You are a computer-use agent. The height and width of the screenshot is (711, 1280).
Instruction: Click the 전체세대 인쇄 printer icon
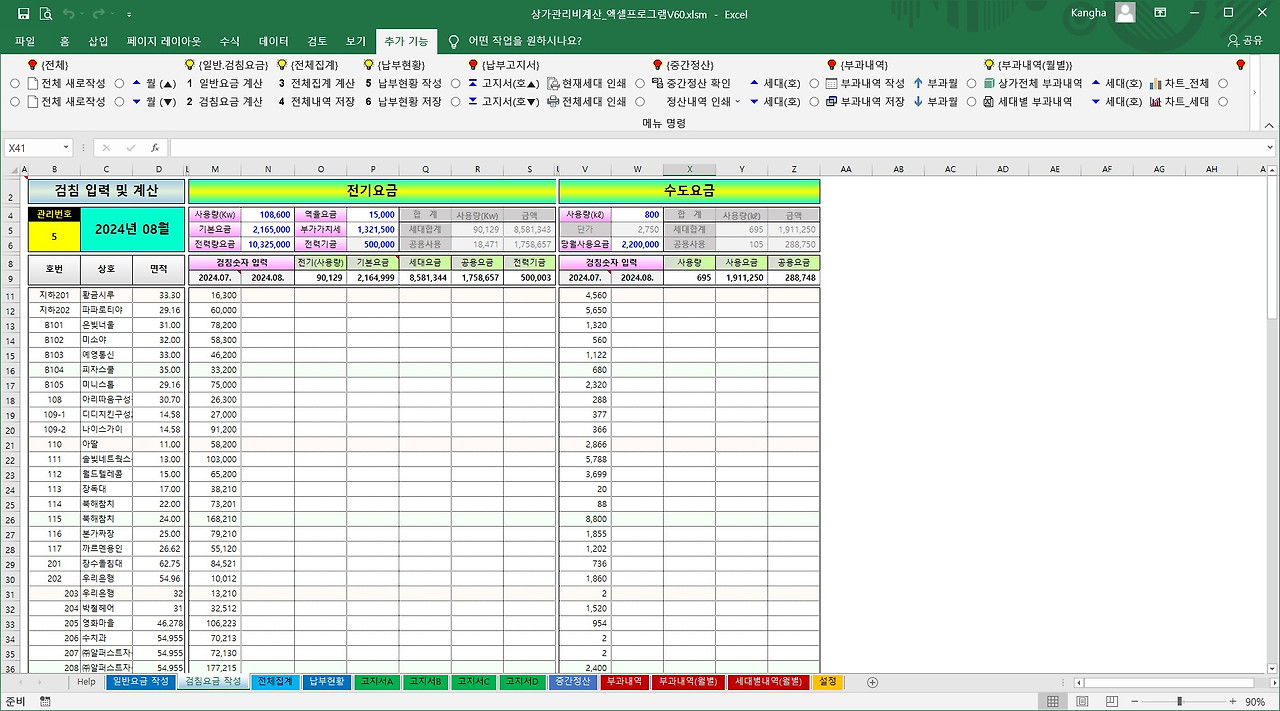(x=553, y=101)
